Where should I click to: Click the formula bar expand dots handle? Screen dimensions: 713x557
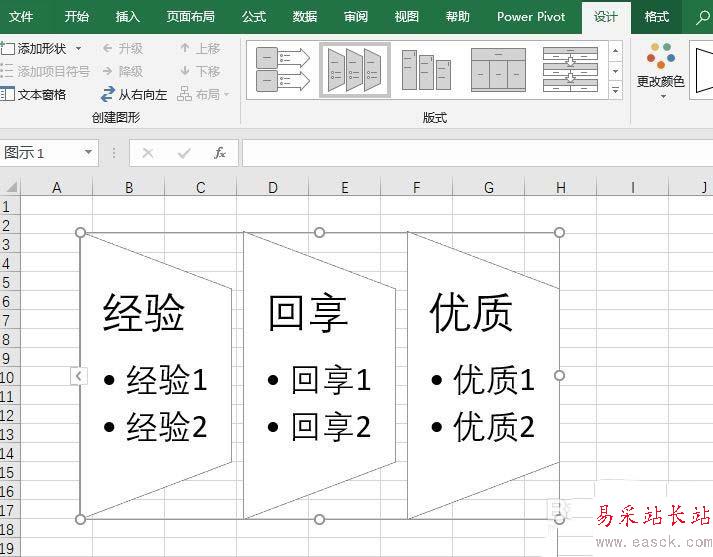pos(114,153)
